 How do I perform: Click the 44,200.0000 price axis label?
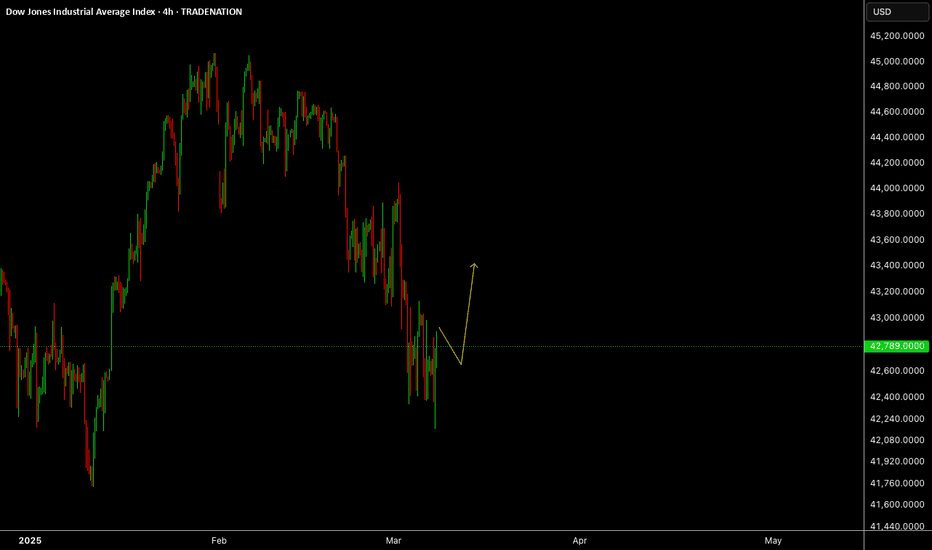(897, 163)
